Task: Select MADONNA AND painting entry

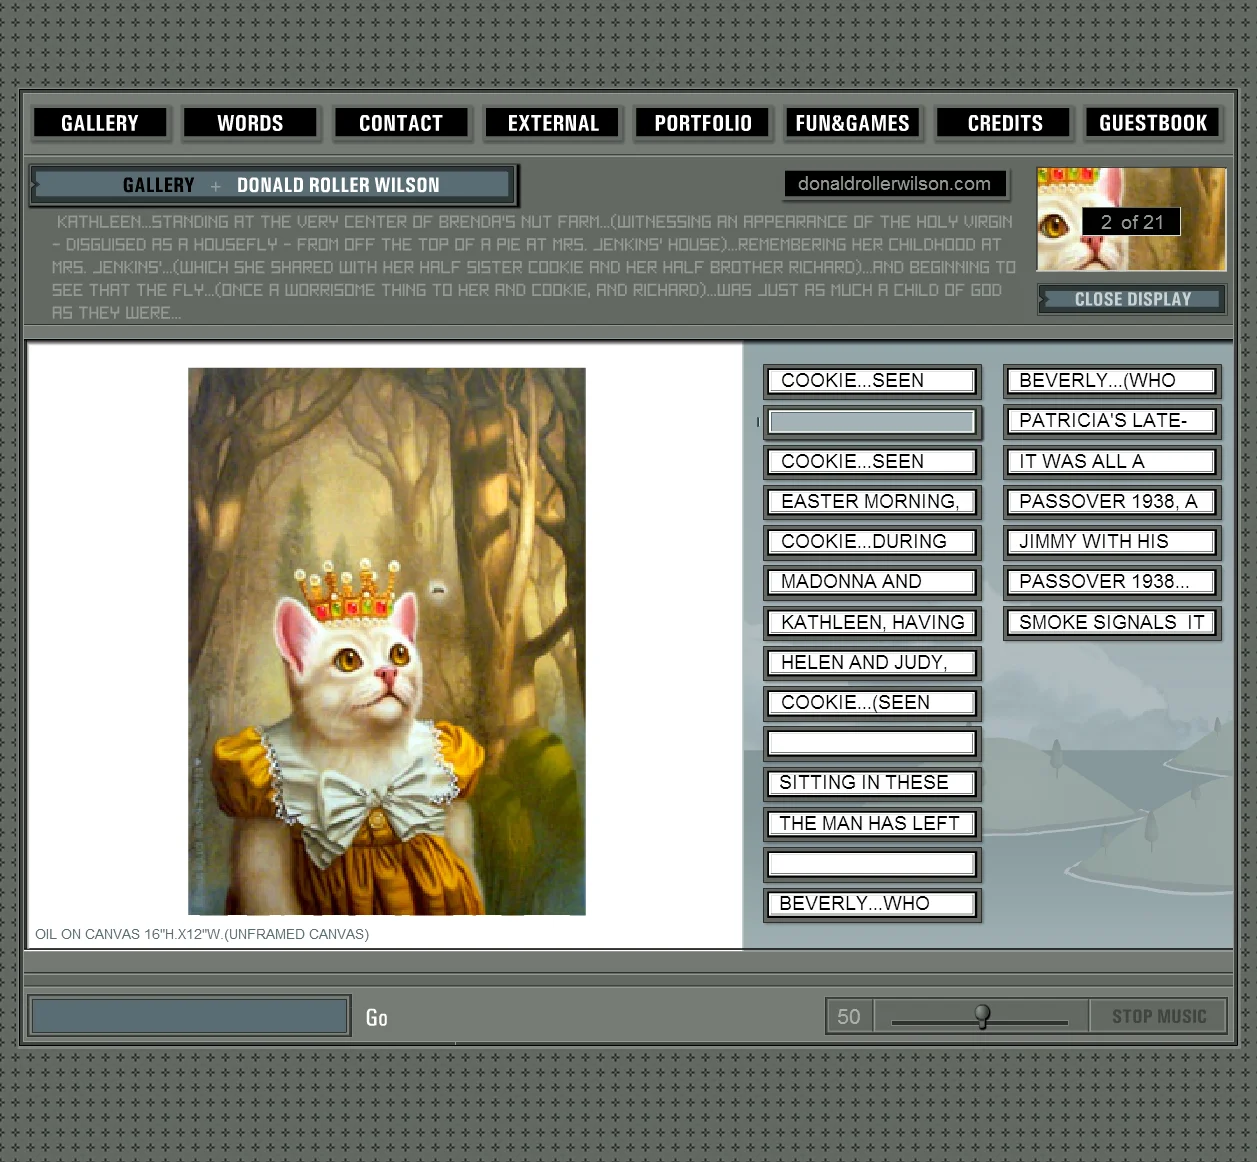Action: 871,581
